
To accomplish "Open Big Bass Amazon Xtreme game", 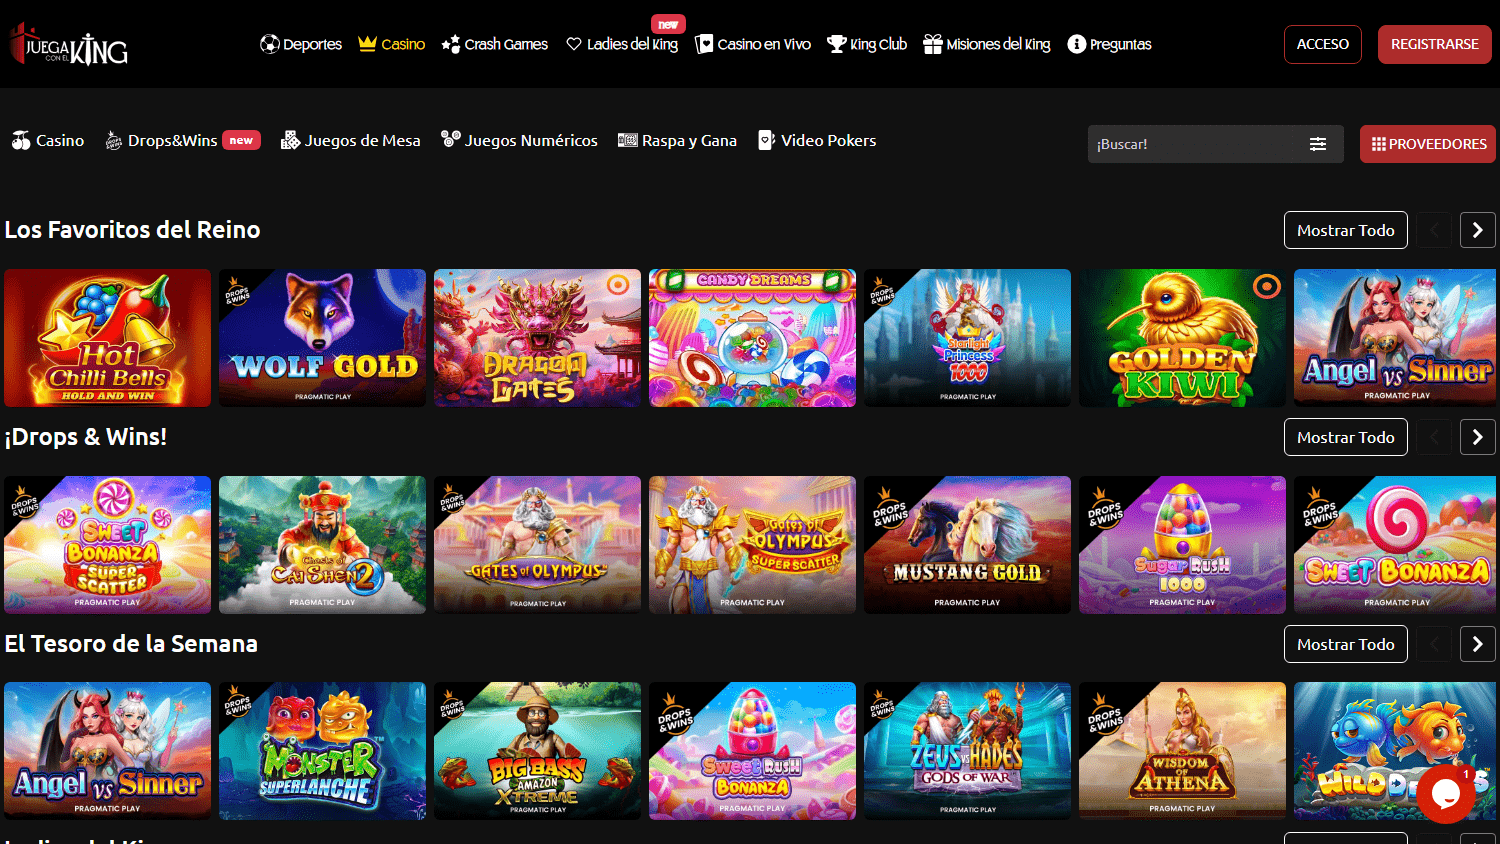I will click(537, 751).
